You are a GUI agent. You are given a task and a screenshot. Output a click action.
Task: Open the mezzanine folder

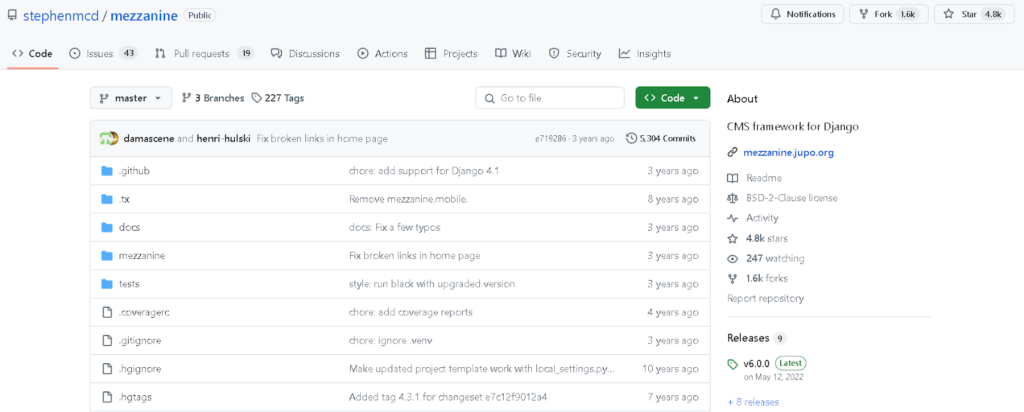tap(142, 255)
